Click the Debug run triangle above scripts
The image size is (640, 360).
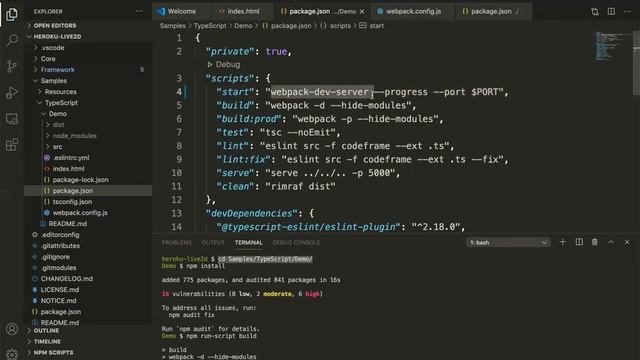(x=210, y=64)
